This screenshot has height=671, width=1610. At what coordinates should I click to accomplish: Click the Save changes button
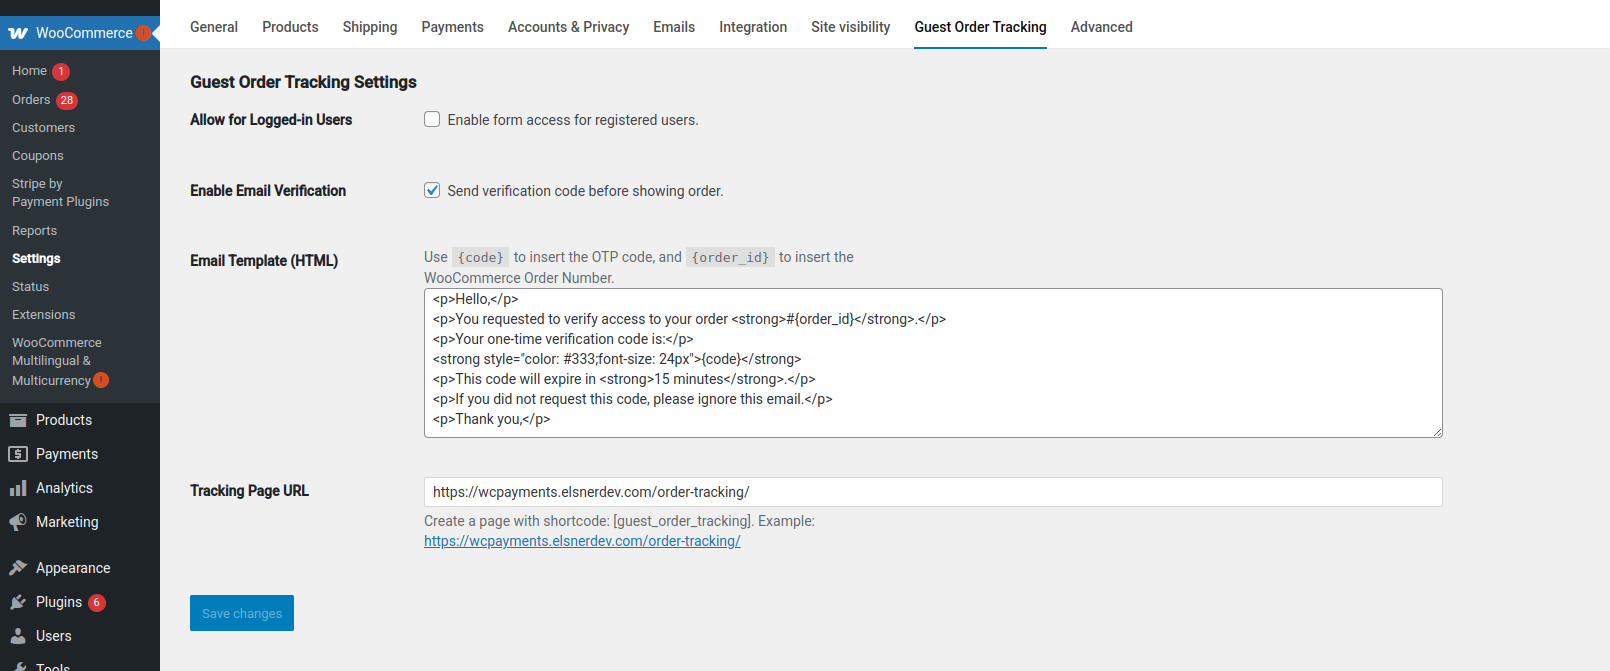pyautogui.click(x=242, y=613)
